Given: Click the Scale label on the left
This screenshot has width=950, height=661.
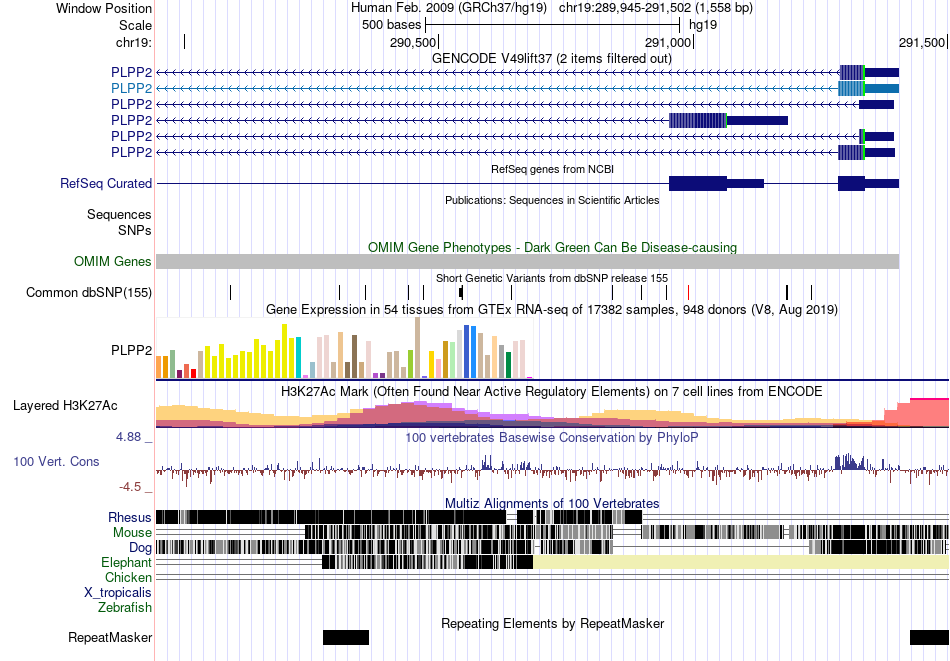Looking at the screenshot, I should point(135,25).
